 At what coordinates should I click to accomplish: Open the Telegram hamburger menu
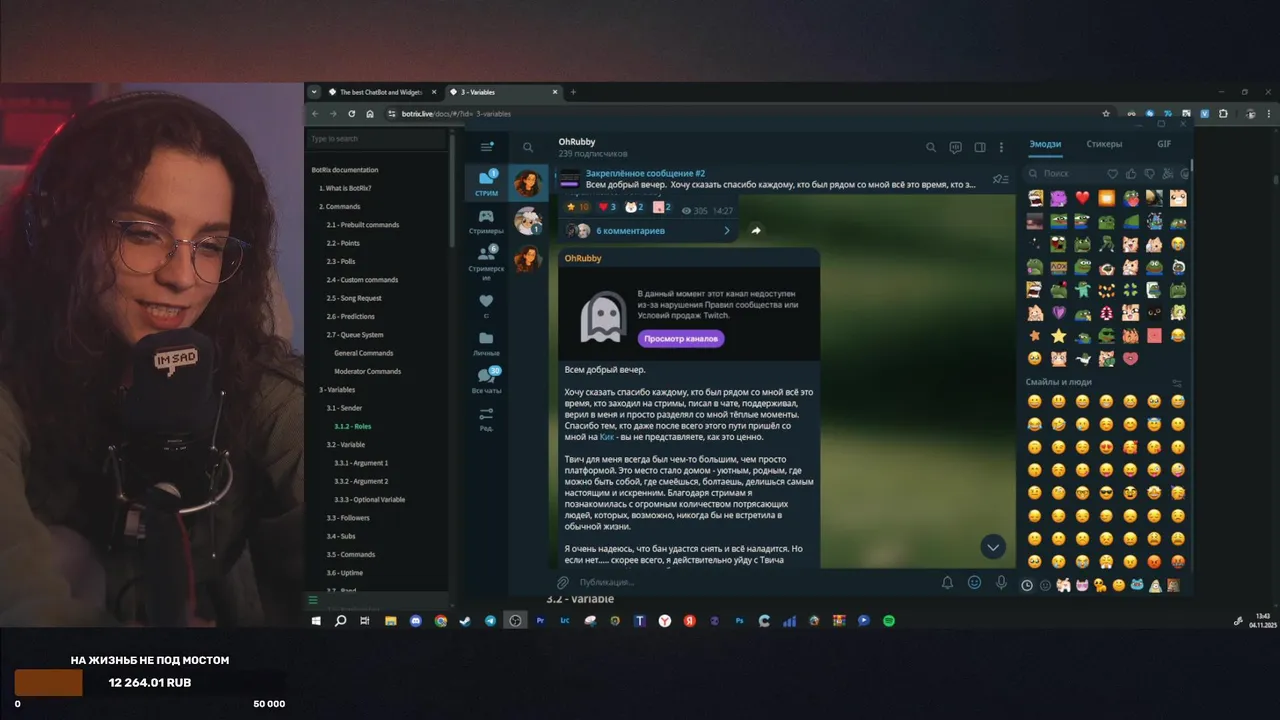(x=487, y=147)
